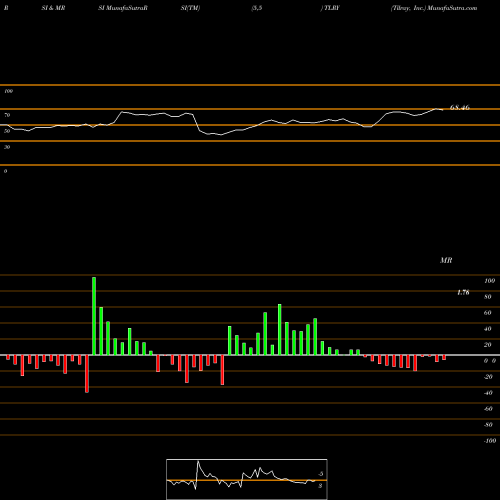500x500 pixels.
Task: Click the MR axis label 80
Action: tap(488, 297)
